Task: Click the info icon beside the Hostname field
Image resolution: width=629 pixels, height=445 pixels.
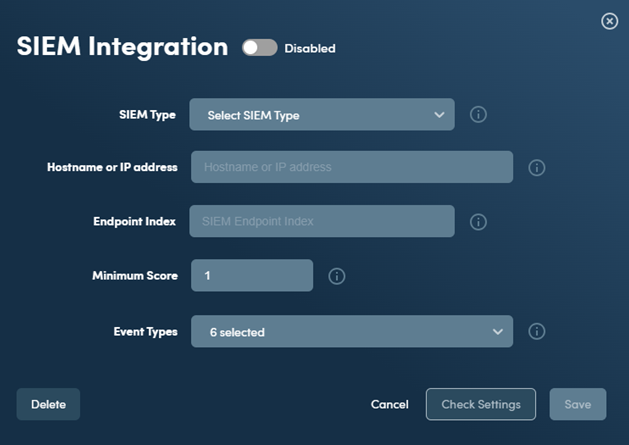Action: (x=537, y=168)
